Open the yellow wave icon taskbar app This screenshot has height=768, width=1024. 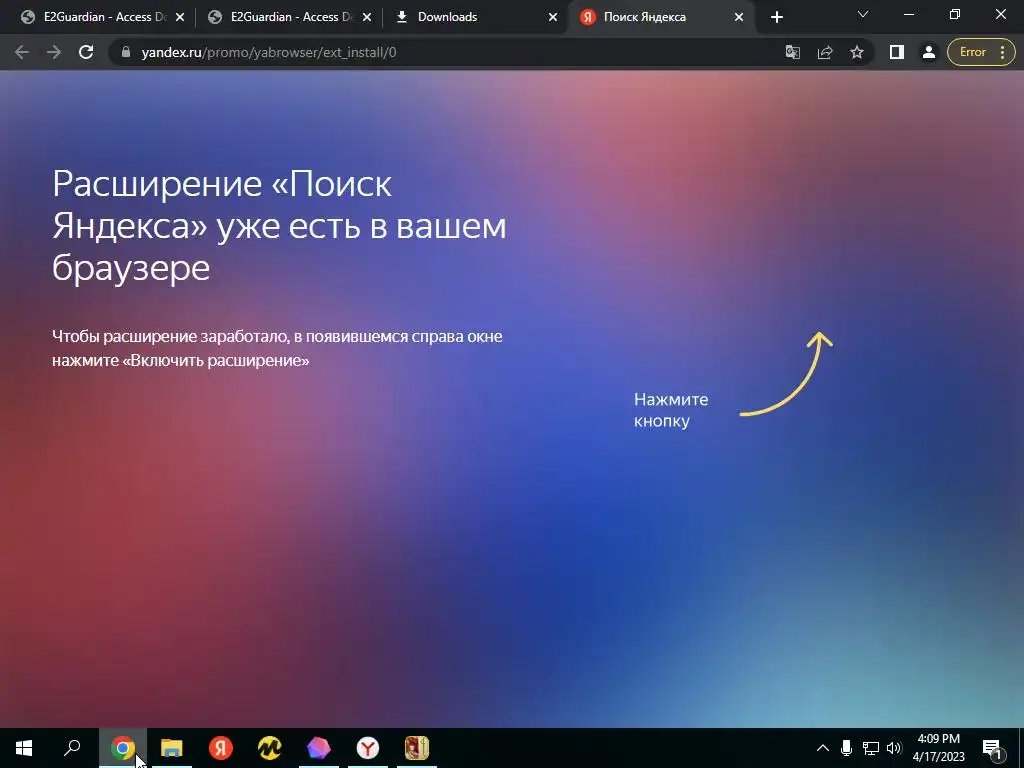pos(270,748)
